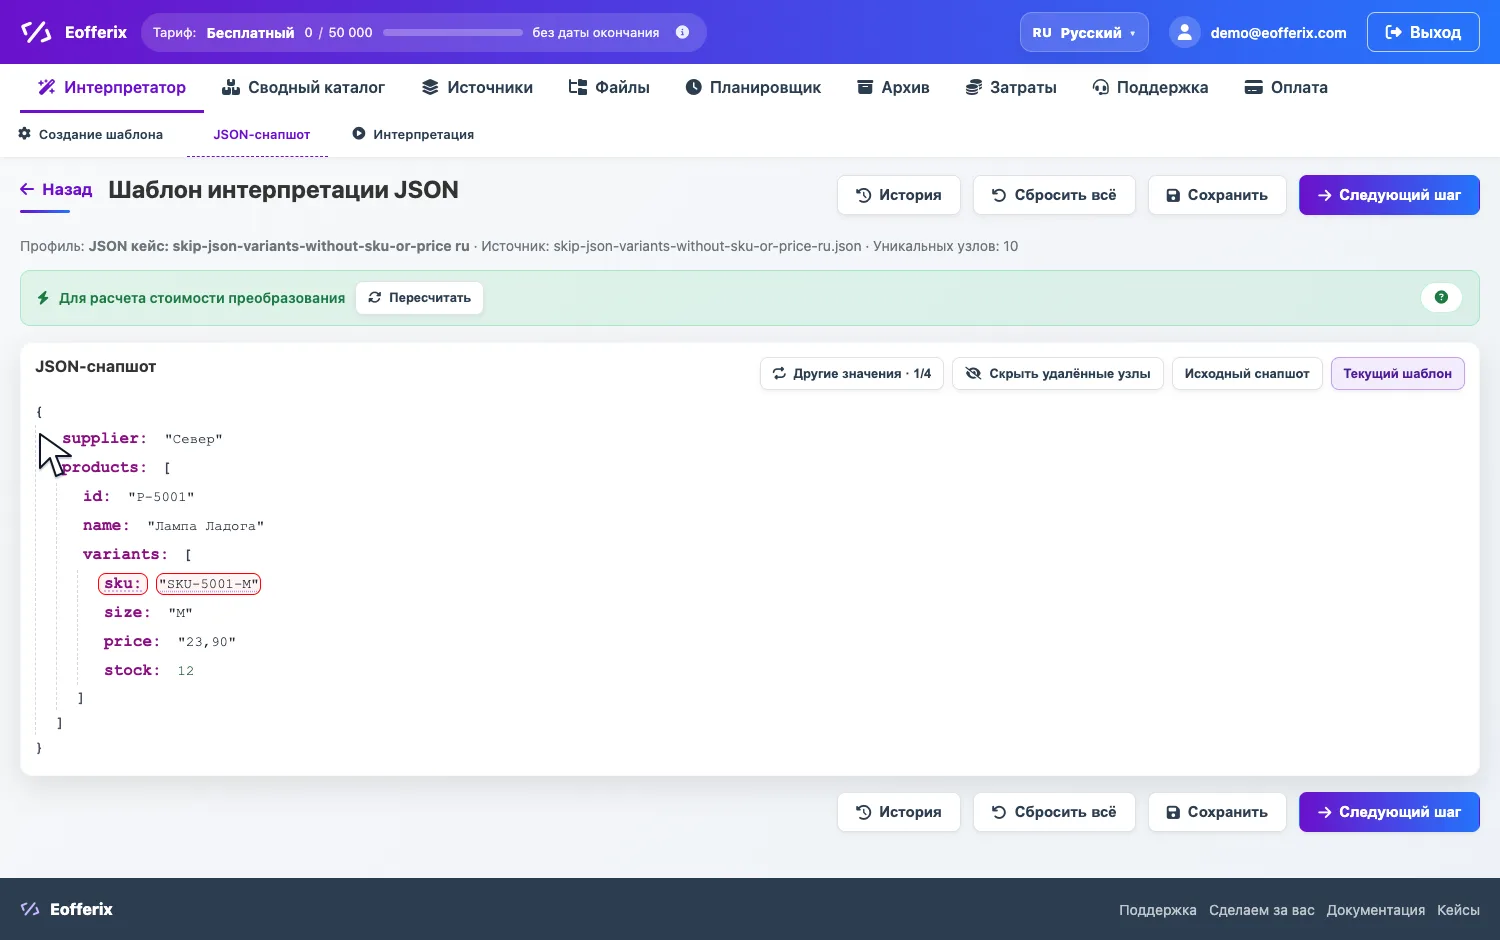This screenshot has width=1500, height=940.
Task: Click the footer Eofferix logo
Action: pyautogui.click(x=67, y=909)
